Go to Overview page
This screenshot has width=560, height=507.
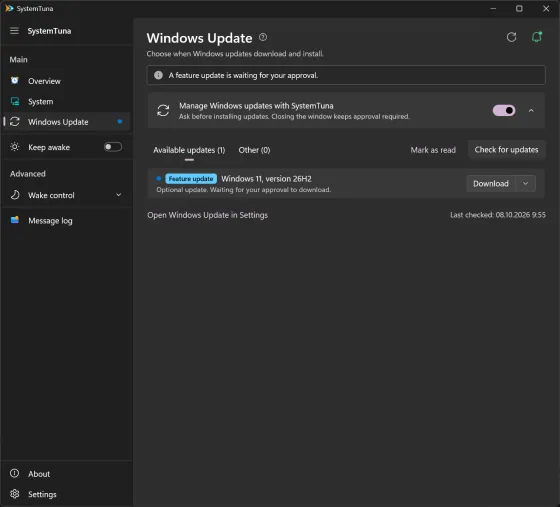[x=66, y=81]
